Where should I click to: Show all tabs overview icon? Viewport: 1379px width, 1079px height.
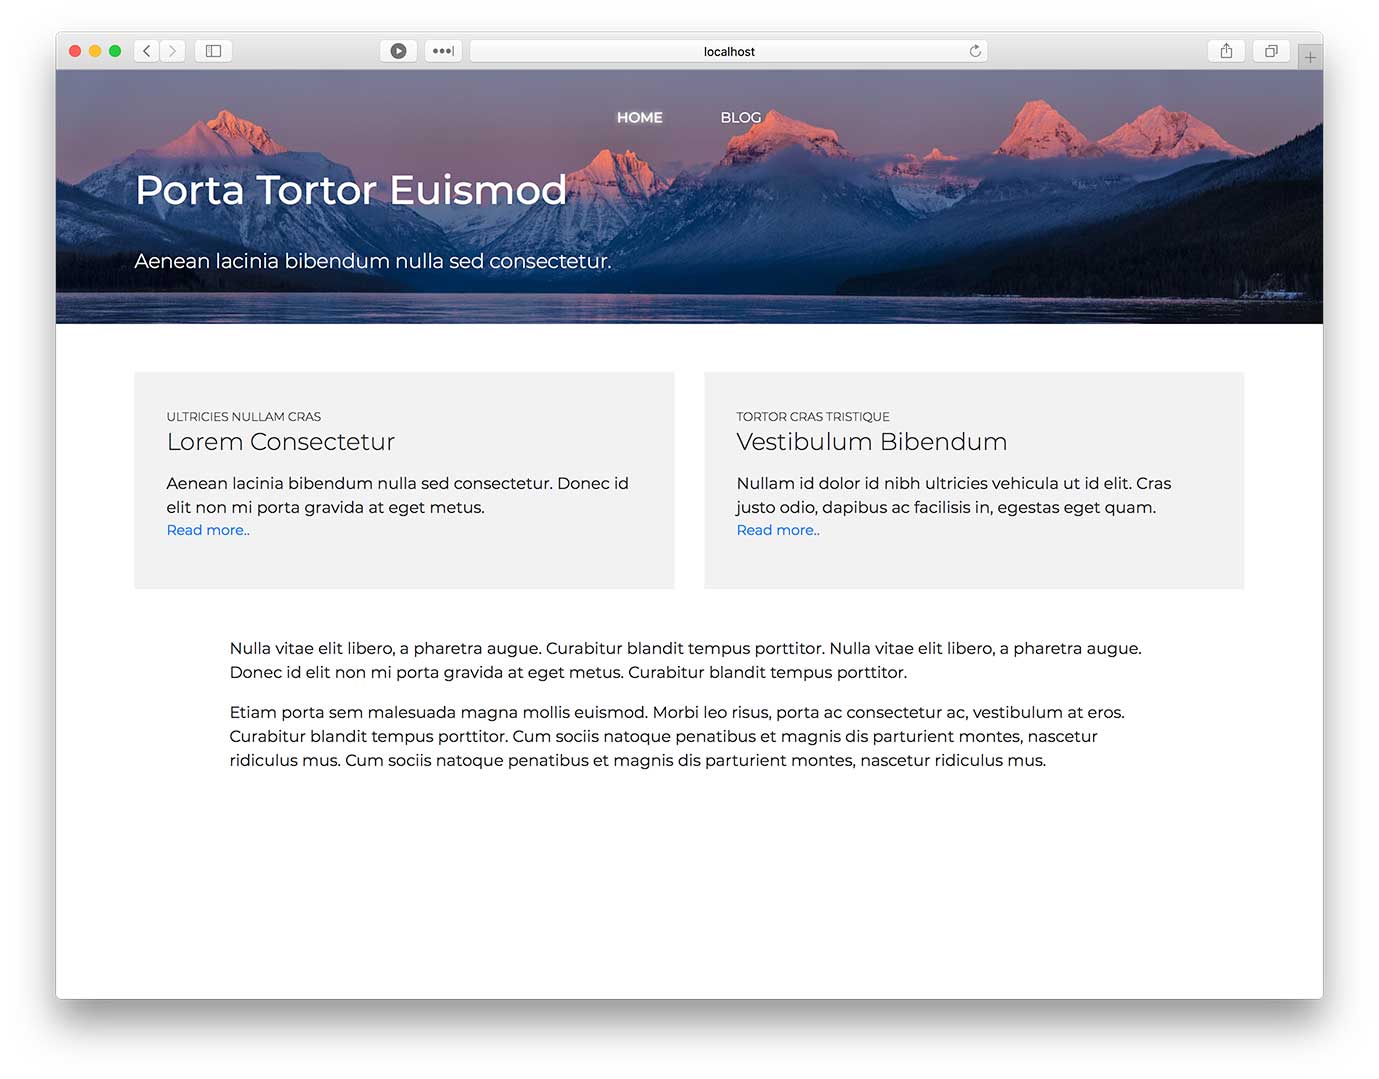(1271, 51)
